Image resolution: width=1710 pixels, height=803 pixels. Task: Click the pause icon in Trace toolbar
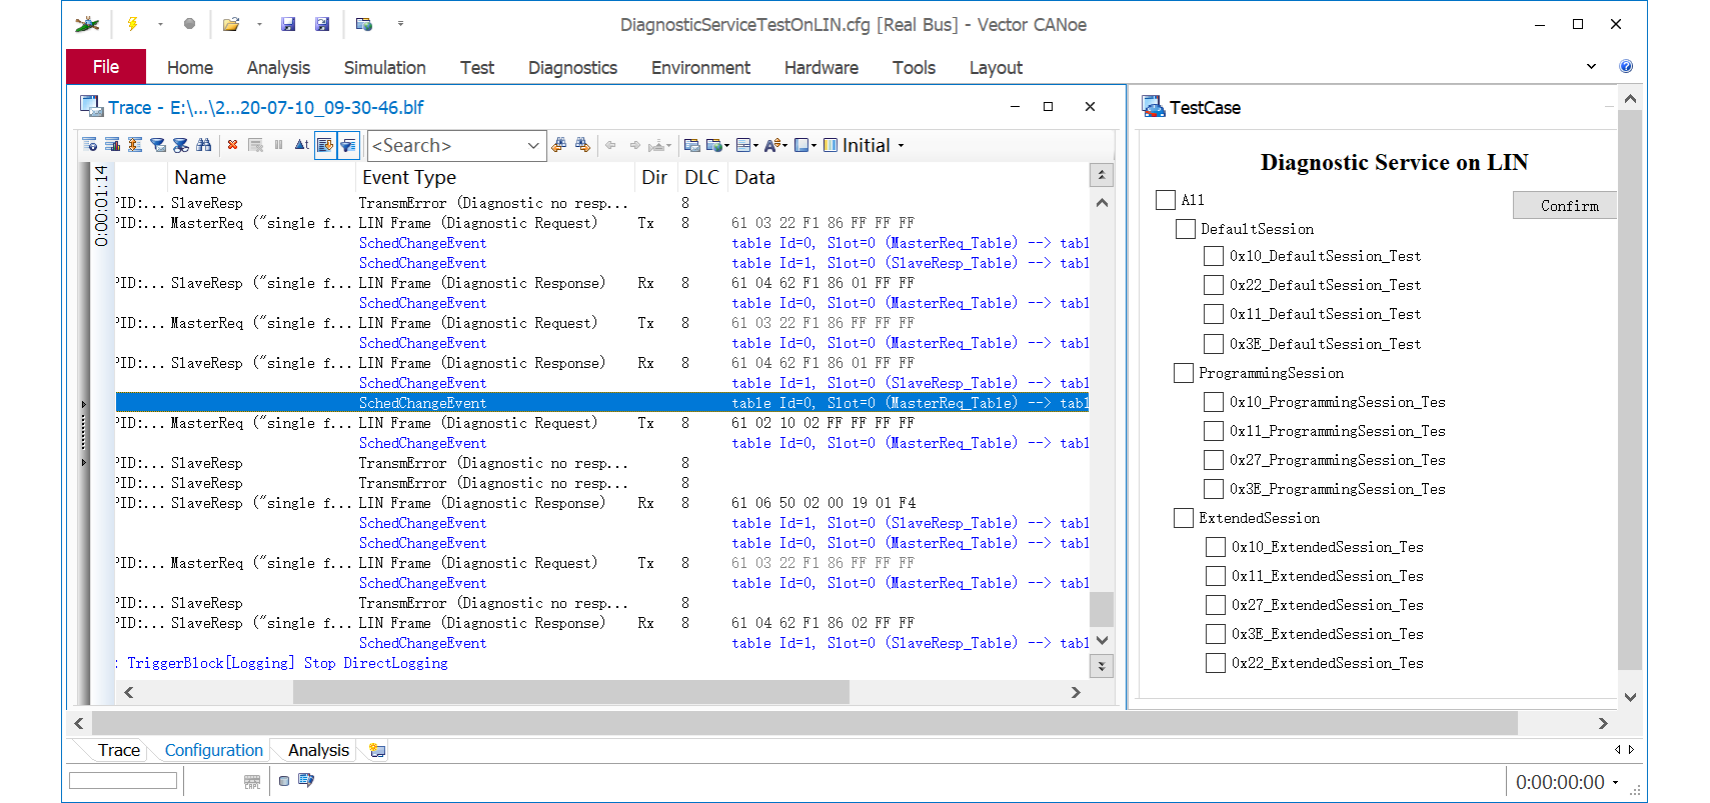[279, 145]
